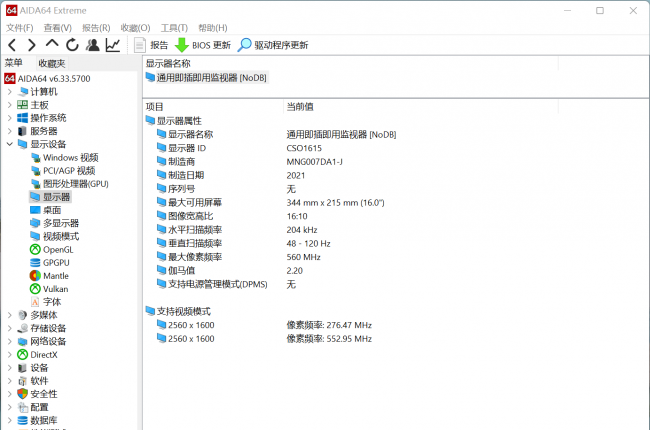650x430 pixels.
Task: Click the BIOS 更新 green arrow button
Action: pyautogui.click(x=203, y=45)
